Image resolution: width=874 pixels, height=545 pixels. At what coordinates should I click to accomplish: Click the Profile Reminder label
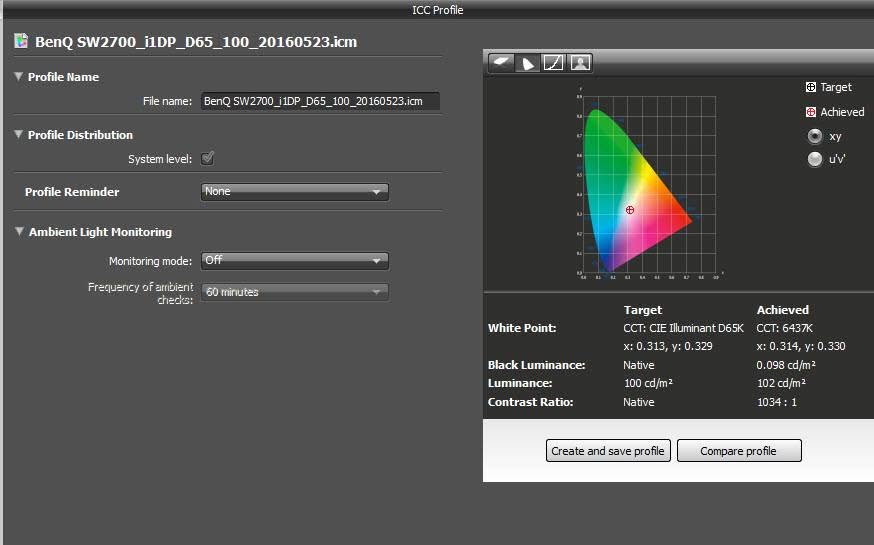[x=72, y=192]
